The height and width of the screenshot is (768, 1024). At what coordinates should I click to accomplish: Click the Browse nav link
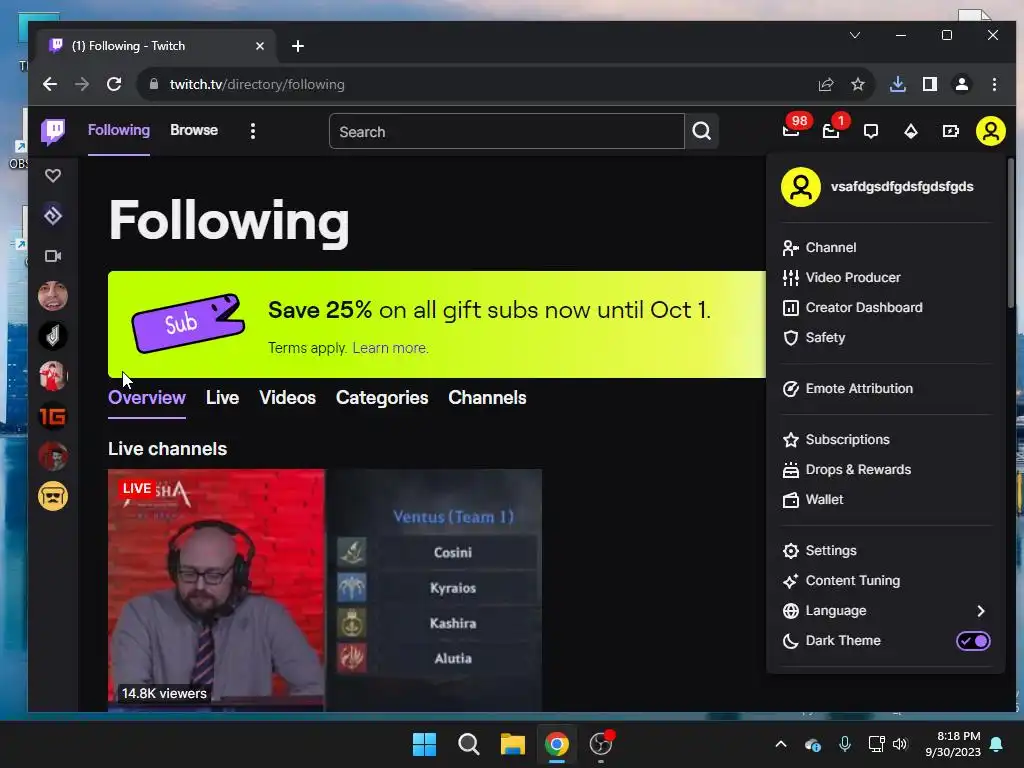(194, 130)
